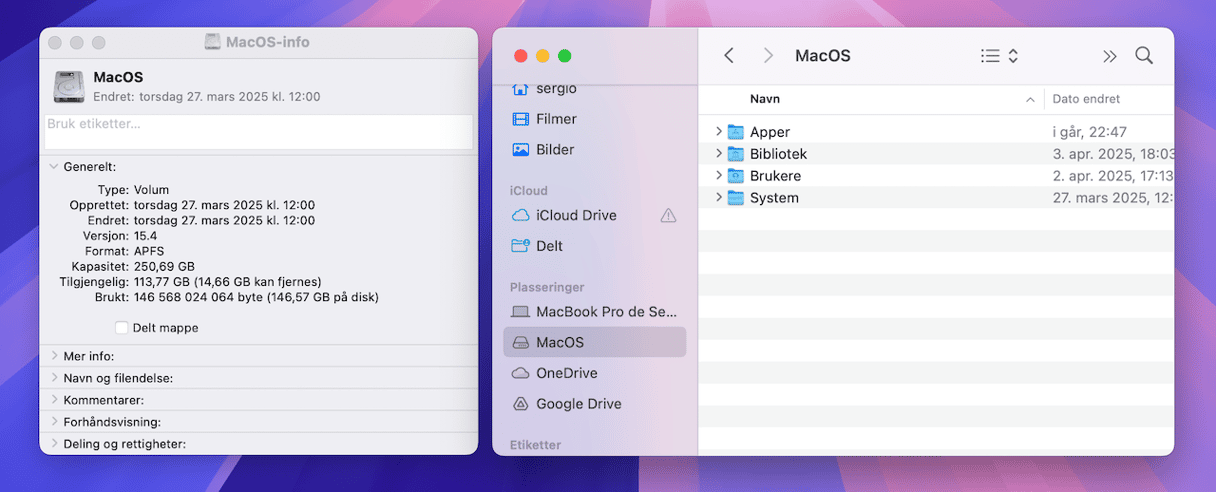Select the Bibliotek folder name

pyautogui.click(x=778, y=154)
